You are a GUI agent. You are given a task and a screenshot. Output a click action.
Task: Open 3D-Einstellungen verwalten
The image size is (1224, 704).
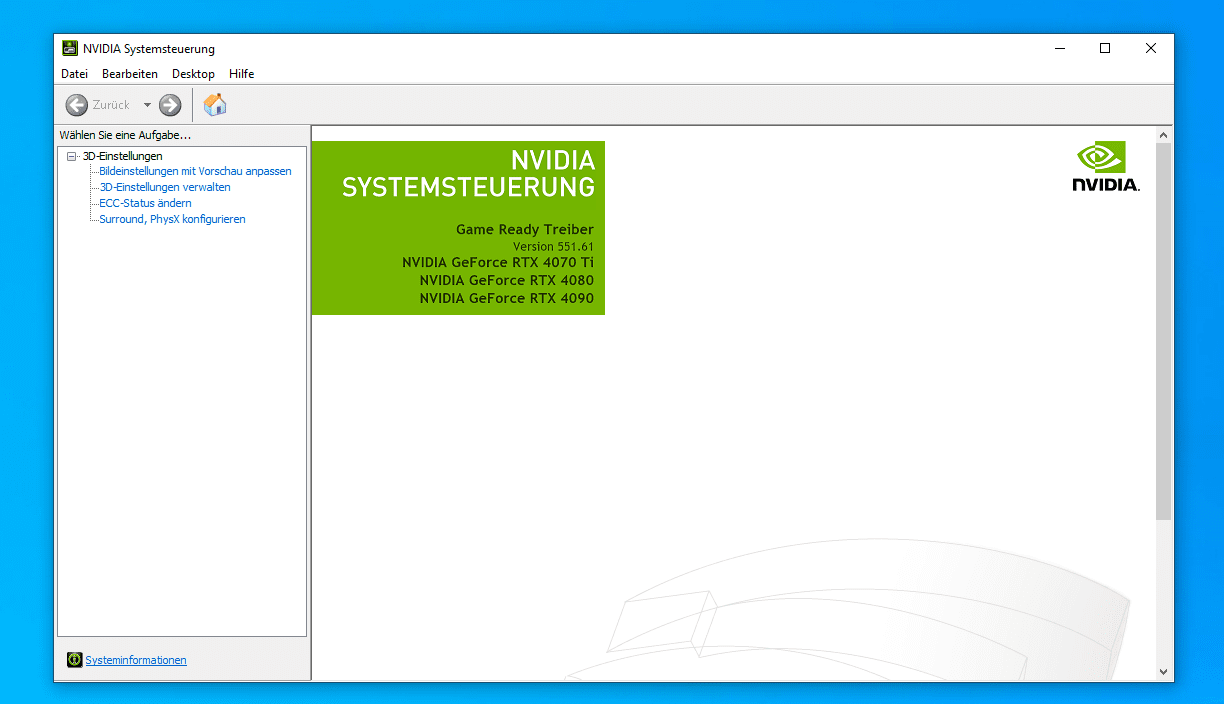165,187
